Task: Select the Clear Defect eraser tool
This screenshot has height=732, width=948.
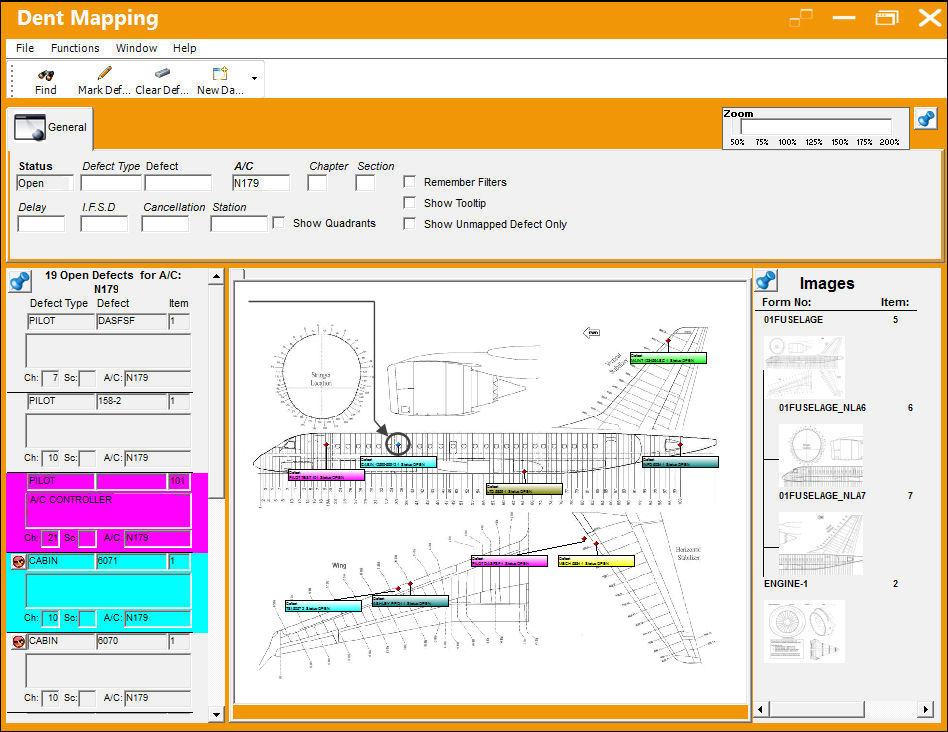Action: tap(162, 73)
